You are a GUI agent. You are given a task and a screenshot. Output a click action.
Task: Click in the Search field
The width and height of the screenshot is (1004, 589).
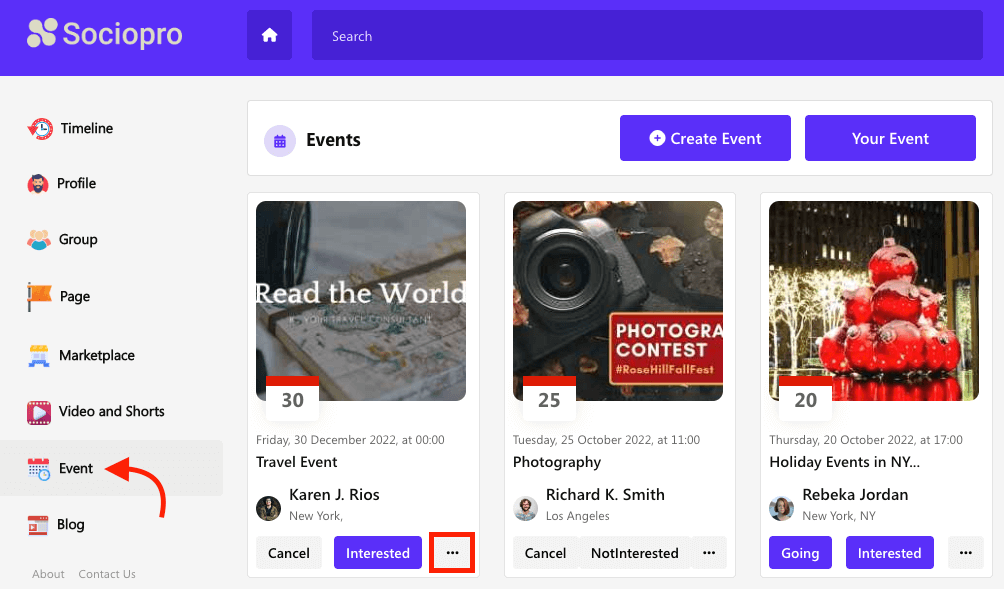pyautogui.click(x=646, y=36)
